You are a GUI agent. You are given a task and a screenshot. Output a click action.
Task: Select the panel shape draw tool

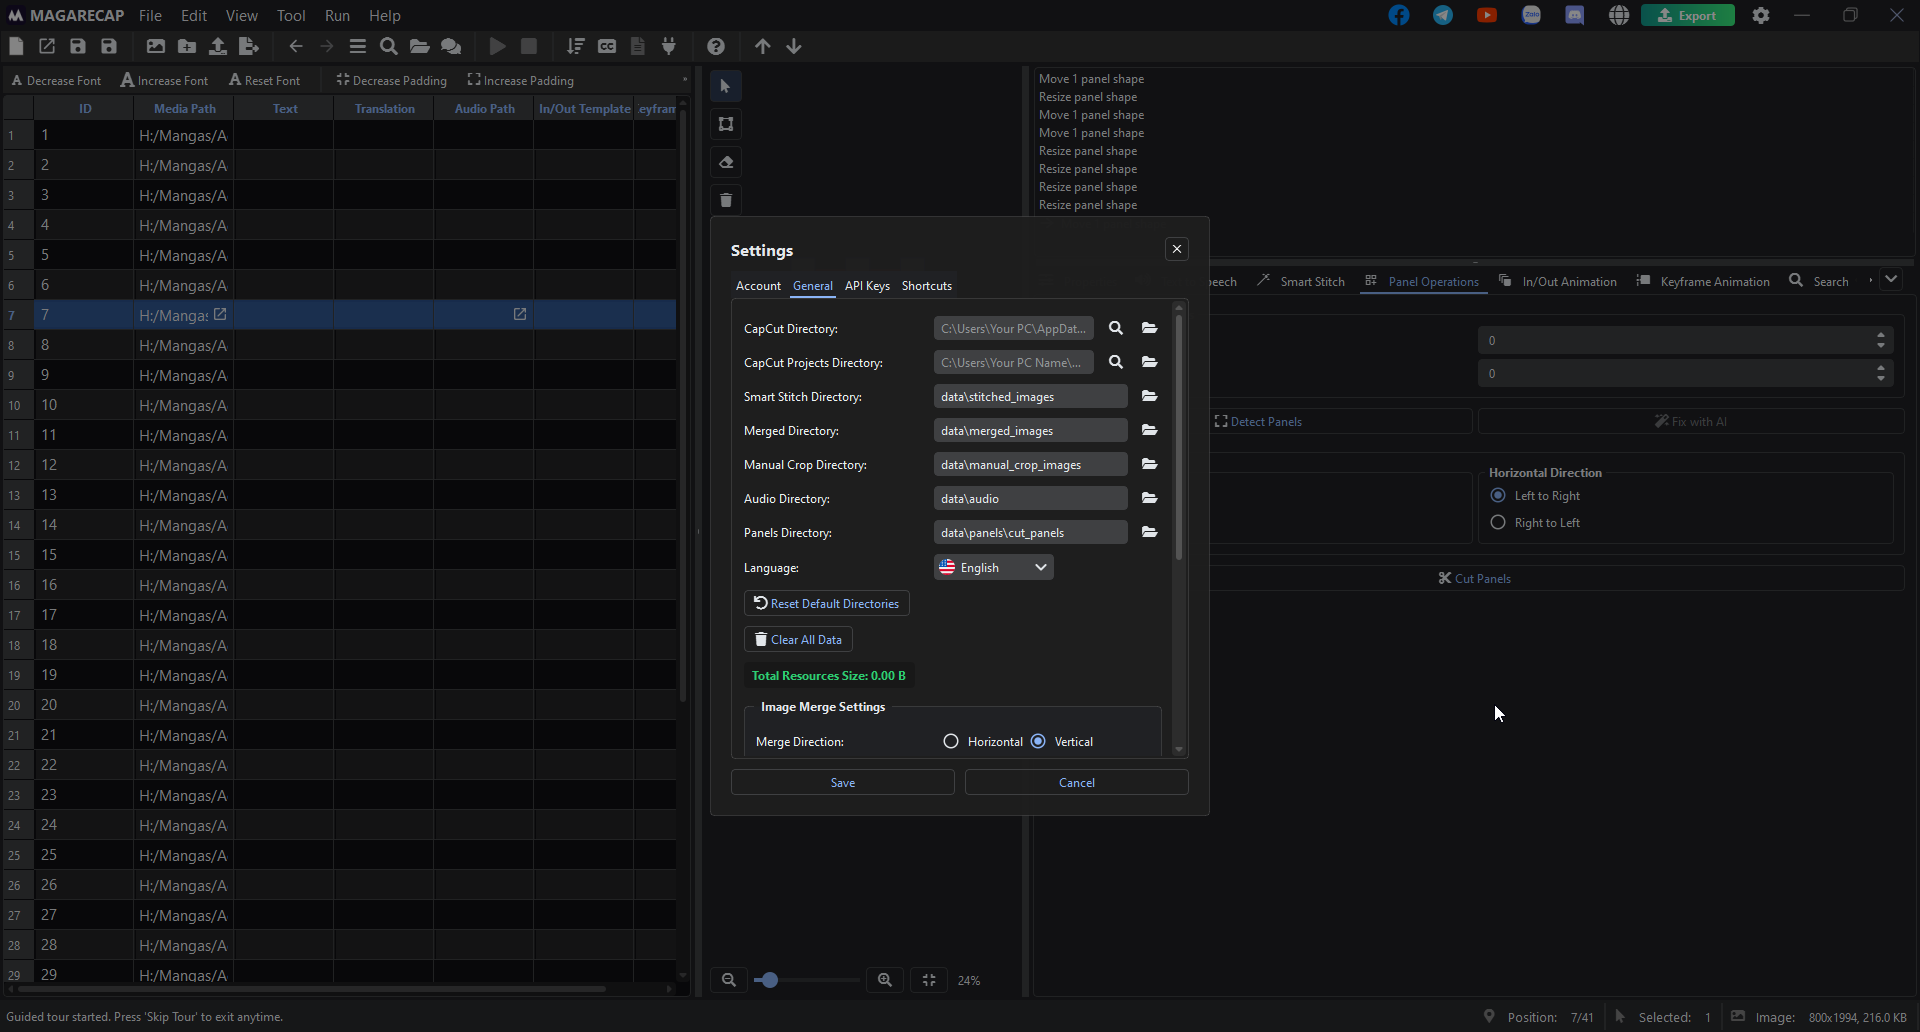726,124
